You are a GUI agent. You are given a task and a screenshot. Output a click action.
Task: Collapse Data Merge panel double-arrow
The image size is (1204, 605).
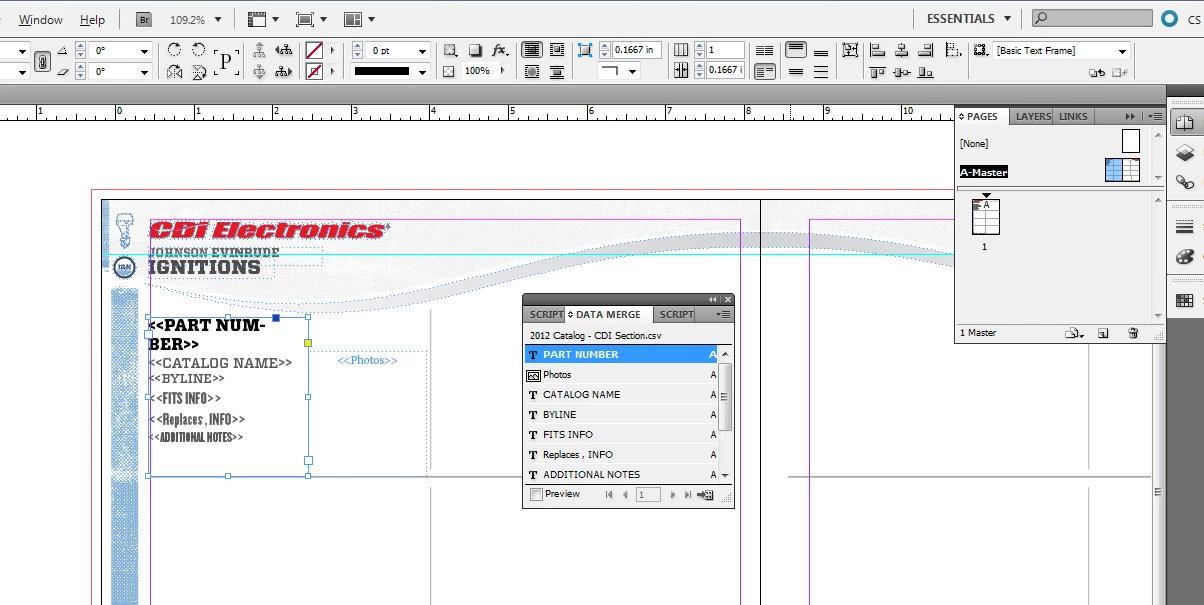(713, 299)
